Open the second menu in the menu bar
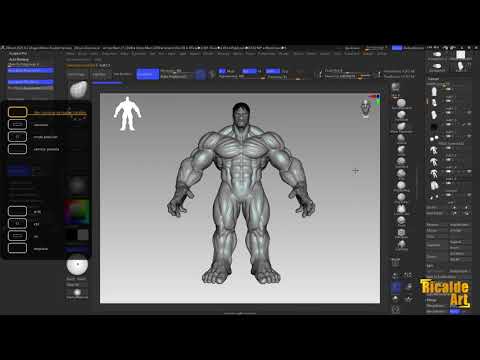This screenshot has height=360, width=480. (x=82, y=53)
